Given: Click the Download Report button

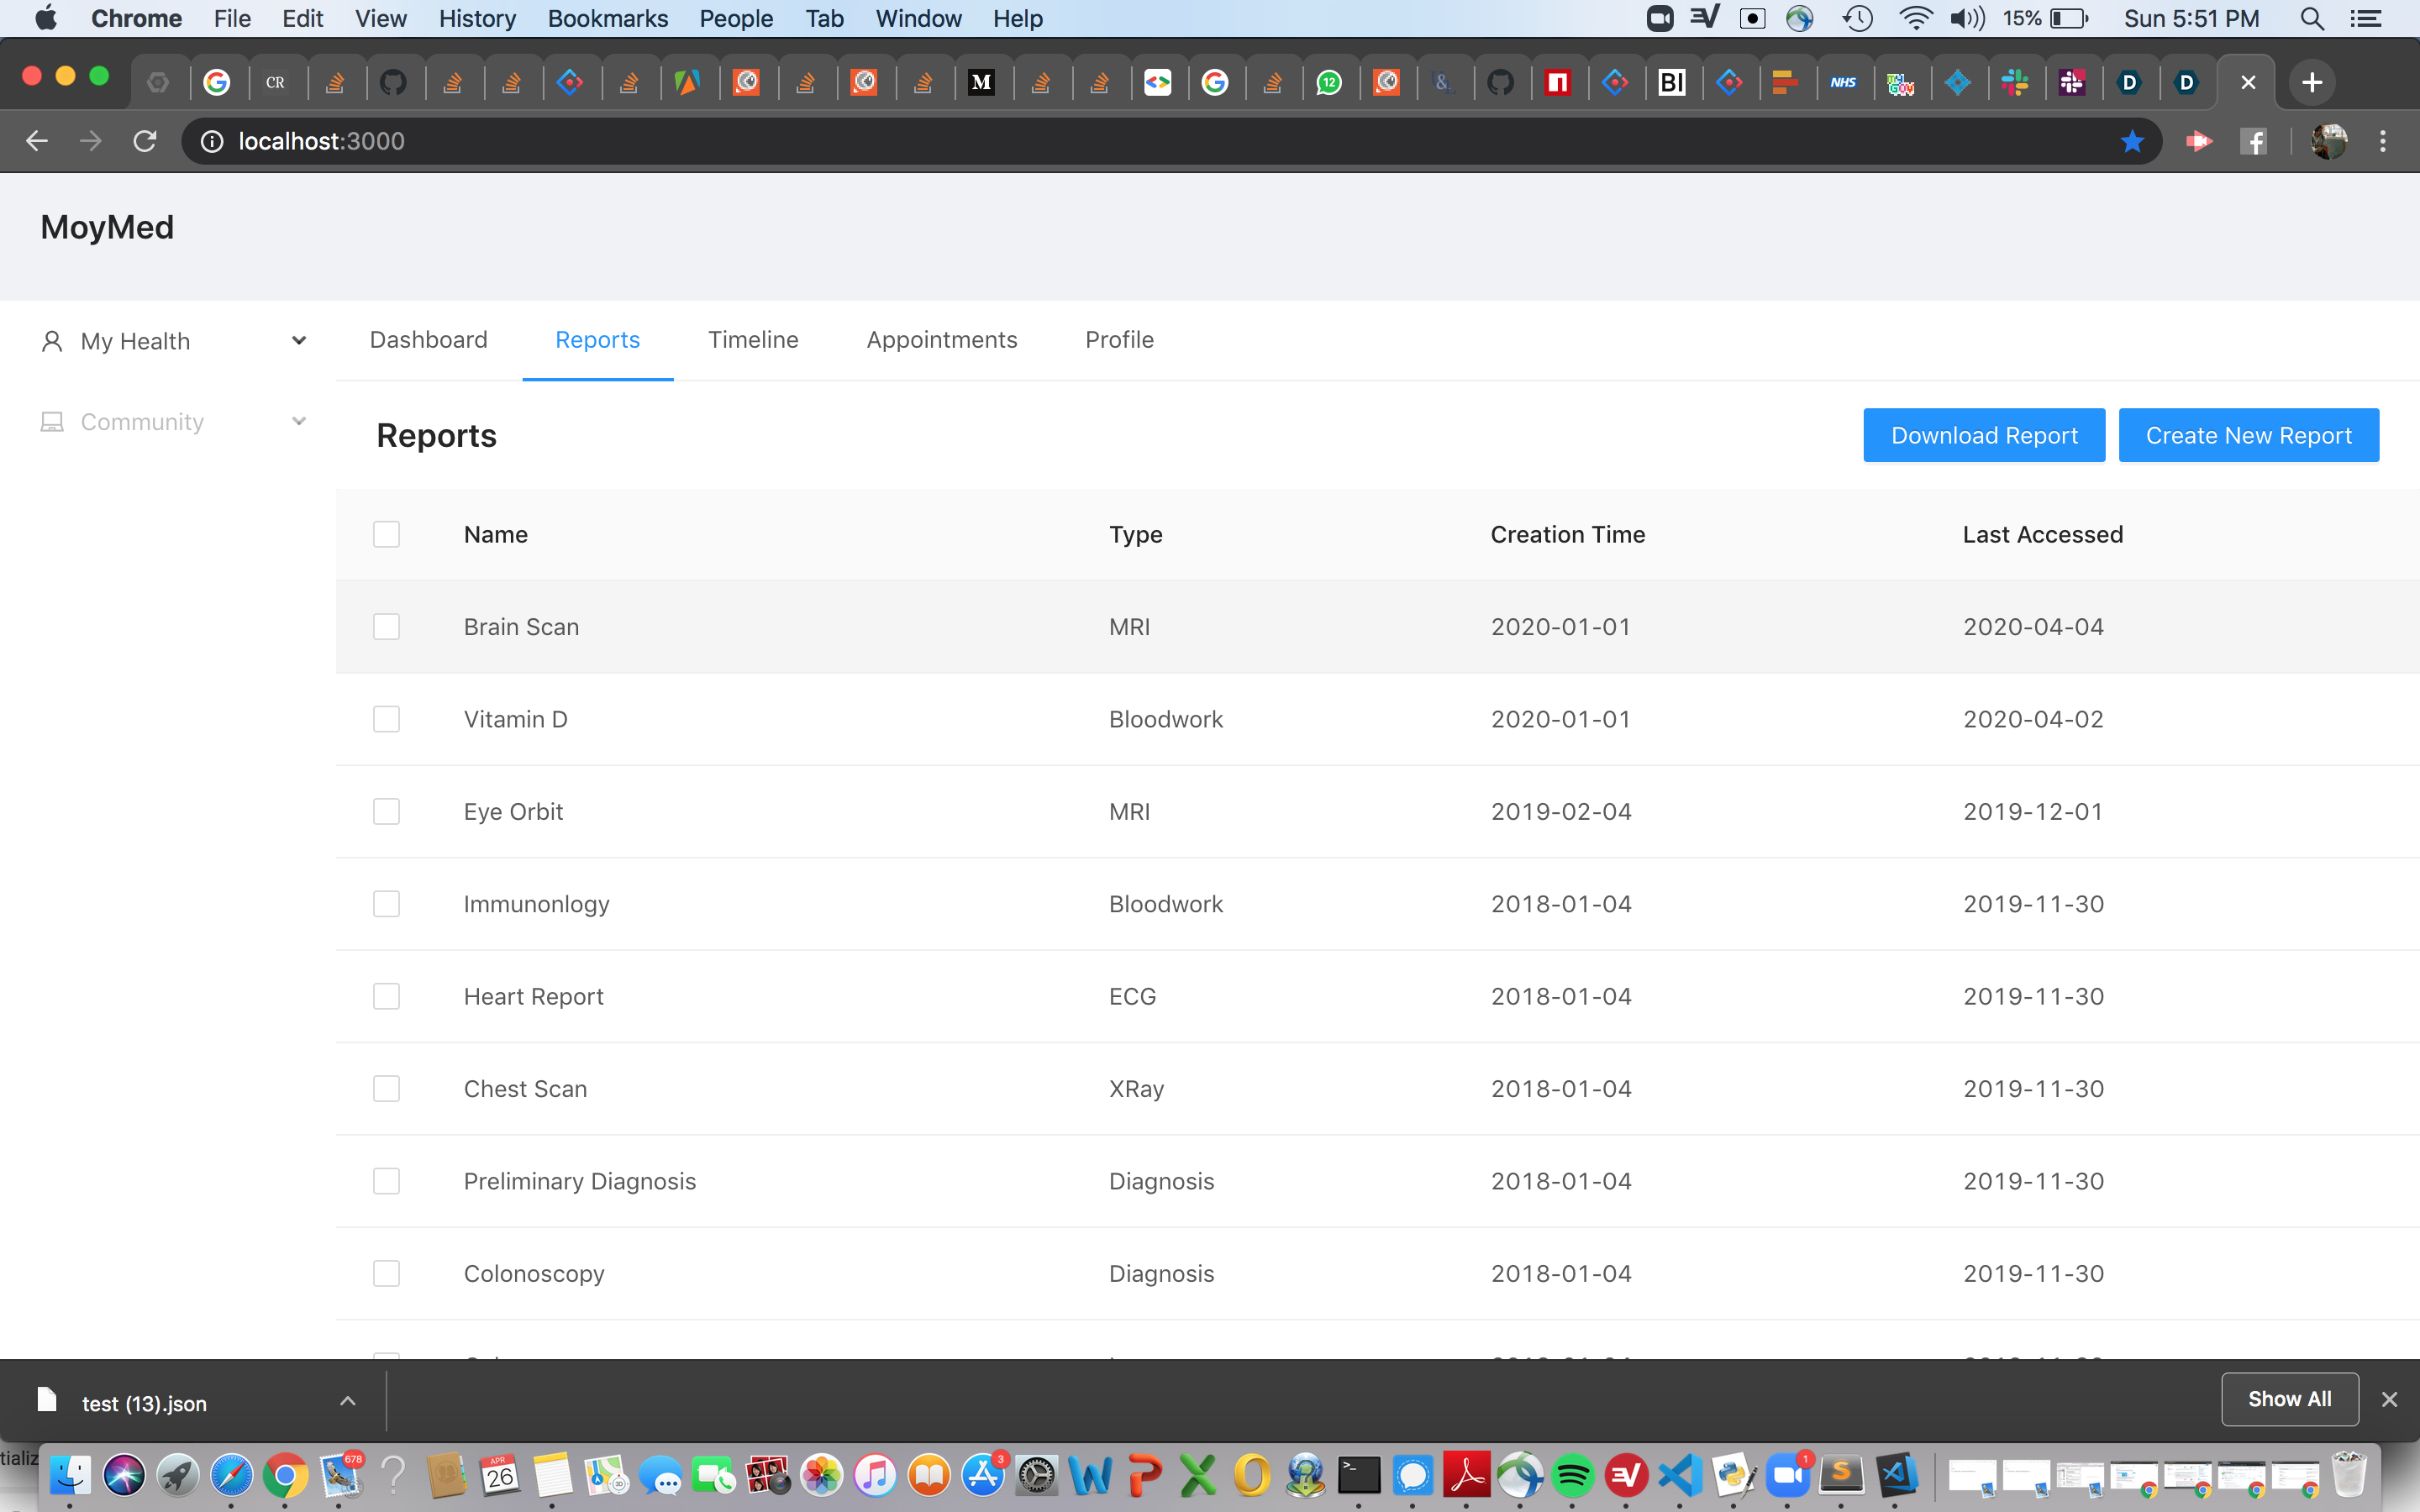Looking at the screenshot, I should (1983, 435).
